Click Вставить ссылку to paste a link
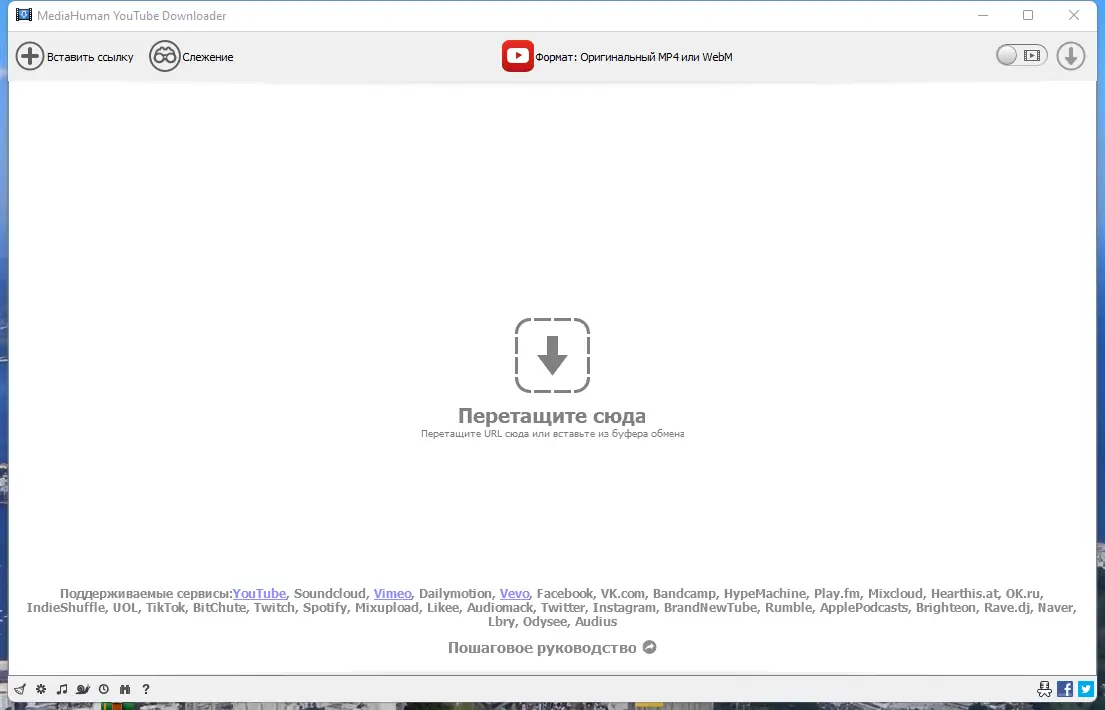 74,56
